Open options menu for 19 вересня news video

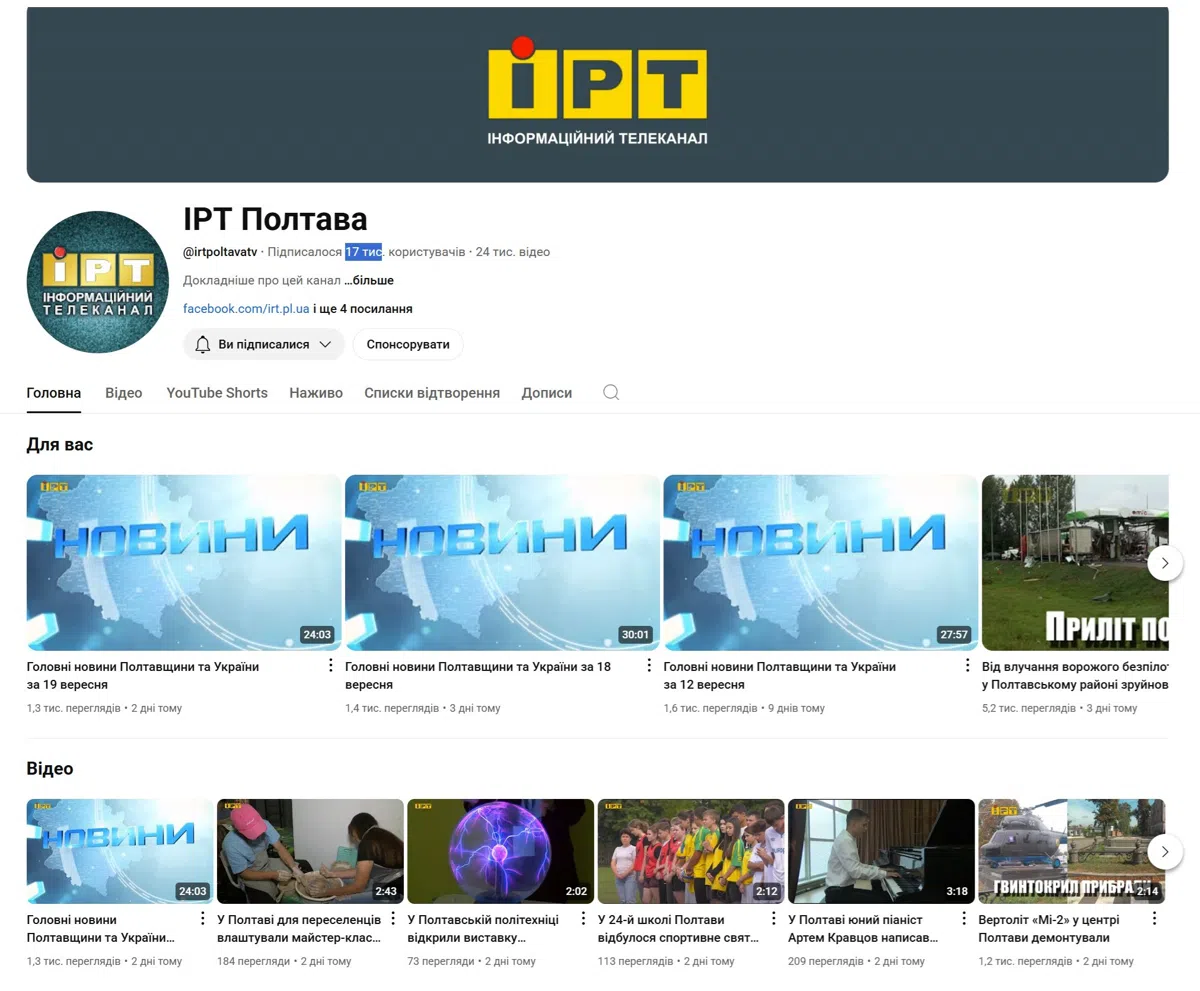(331, 666)
